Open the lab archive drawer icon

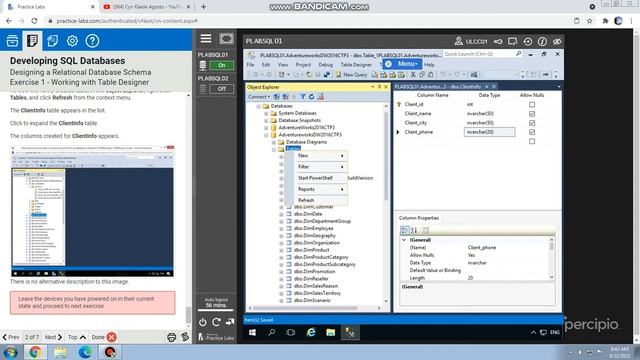(x=12, y=41)
